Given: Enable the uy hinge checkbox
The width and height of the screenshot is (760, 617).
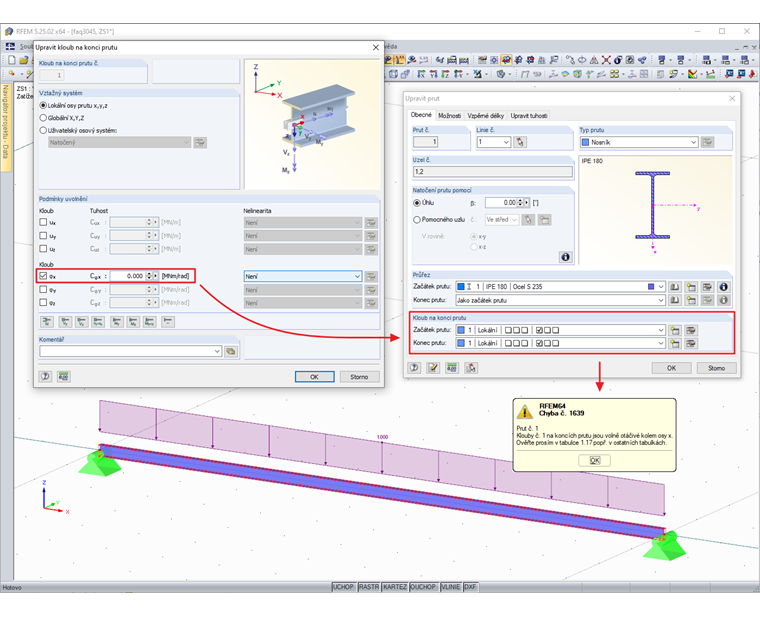Looking at the screenshot, I should [x=43, y=236].
